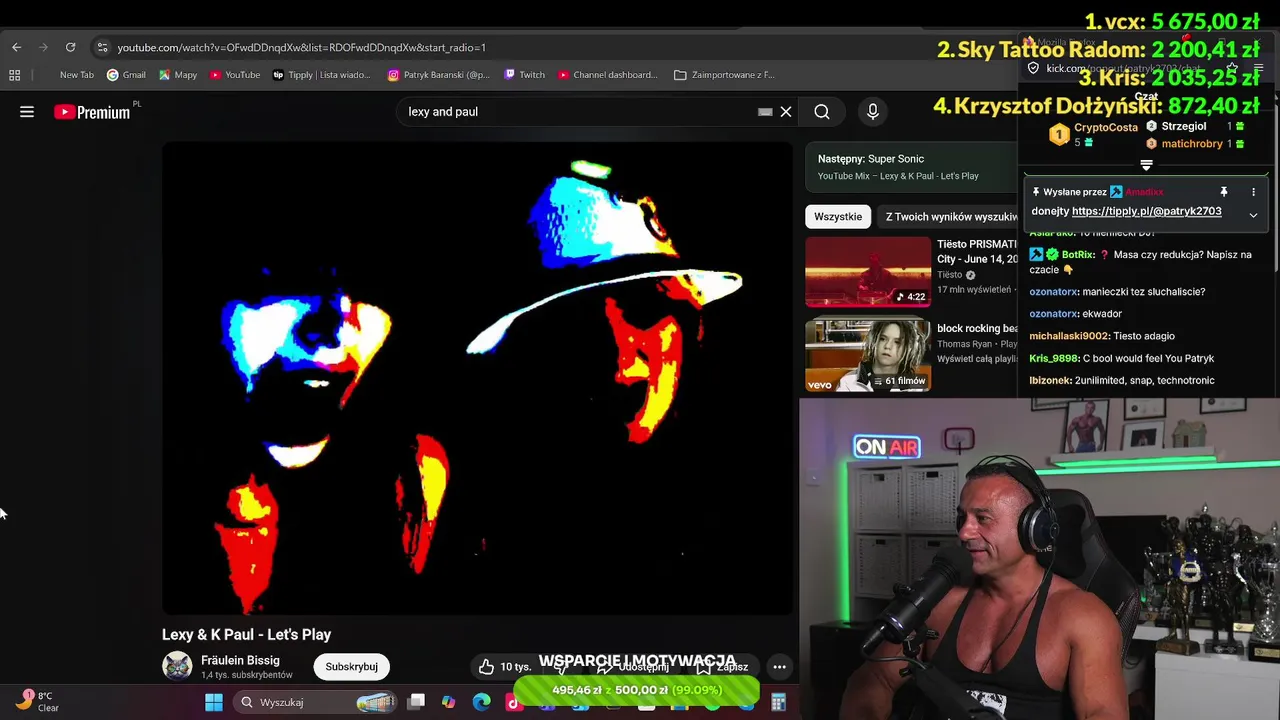The width and height of the screenshot is (1280, 720).
Task: Click the Wyszukaj taskbar search box
Action: point(316,702)
